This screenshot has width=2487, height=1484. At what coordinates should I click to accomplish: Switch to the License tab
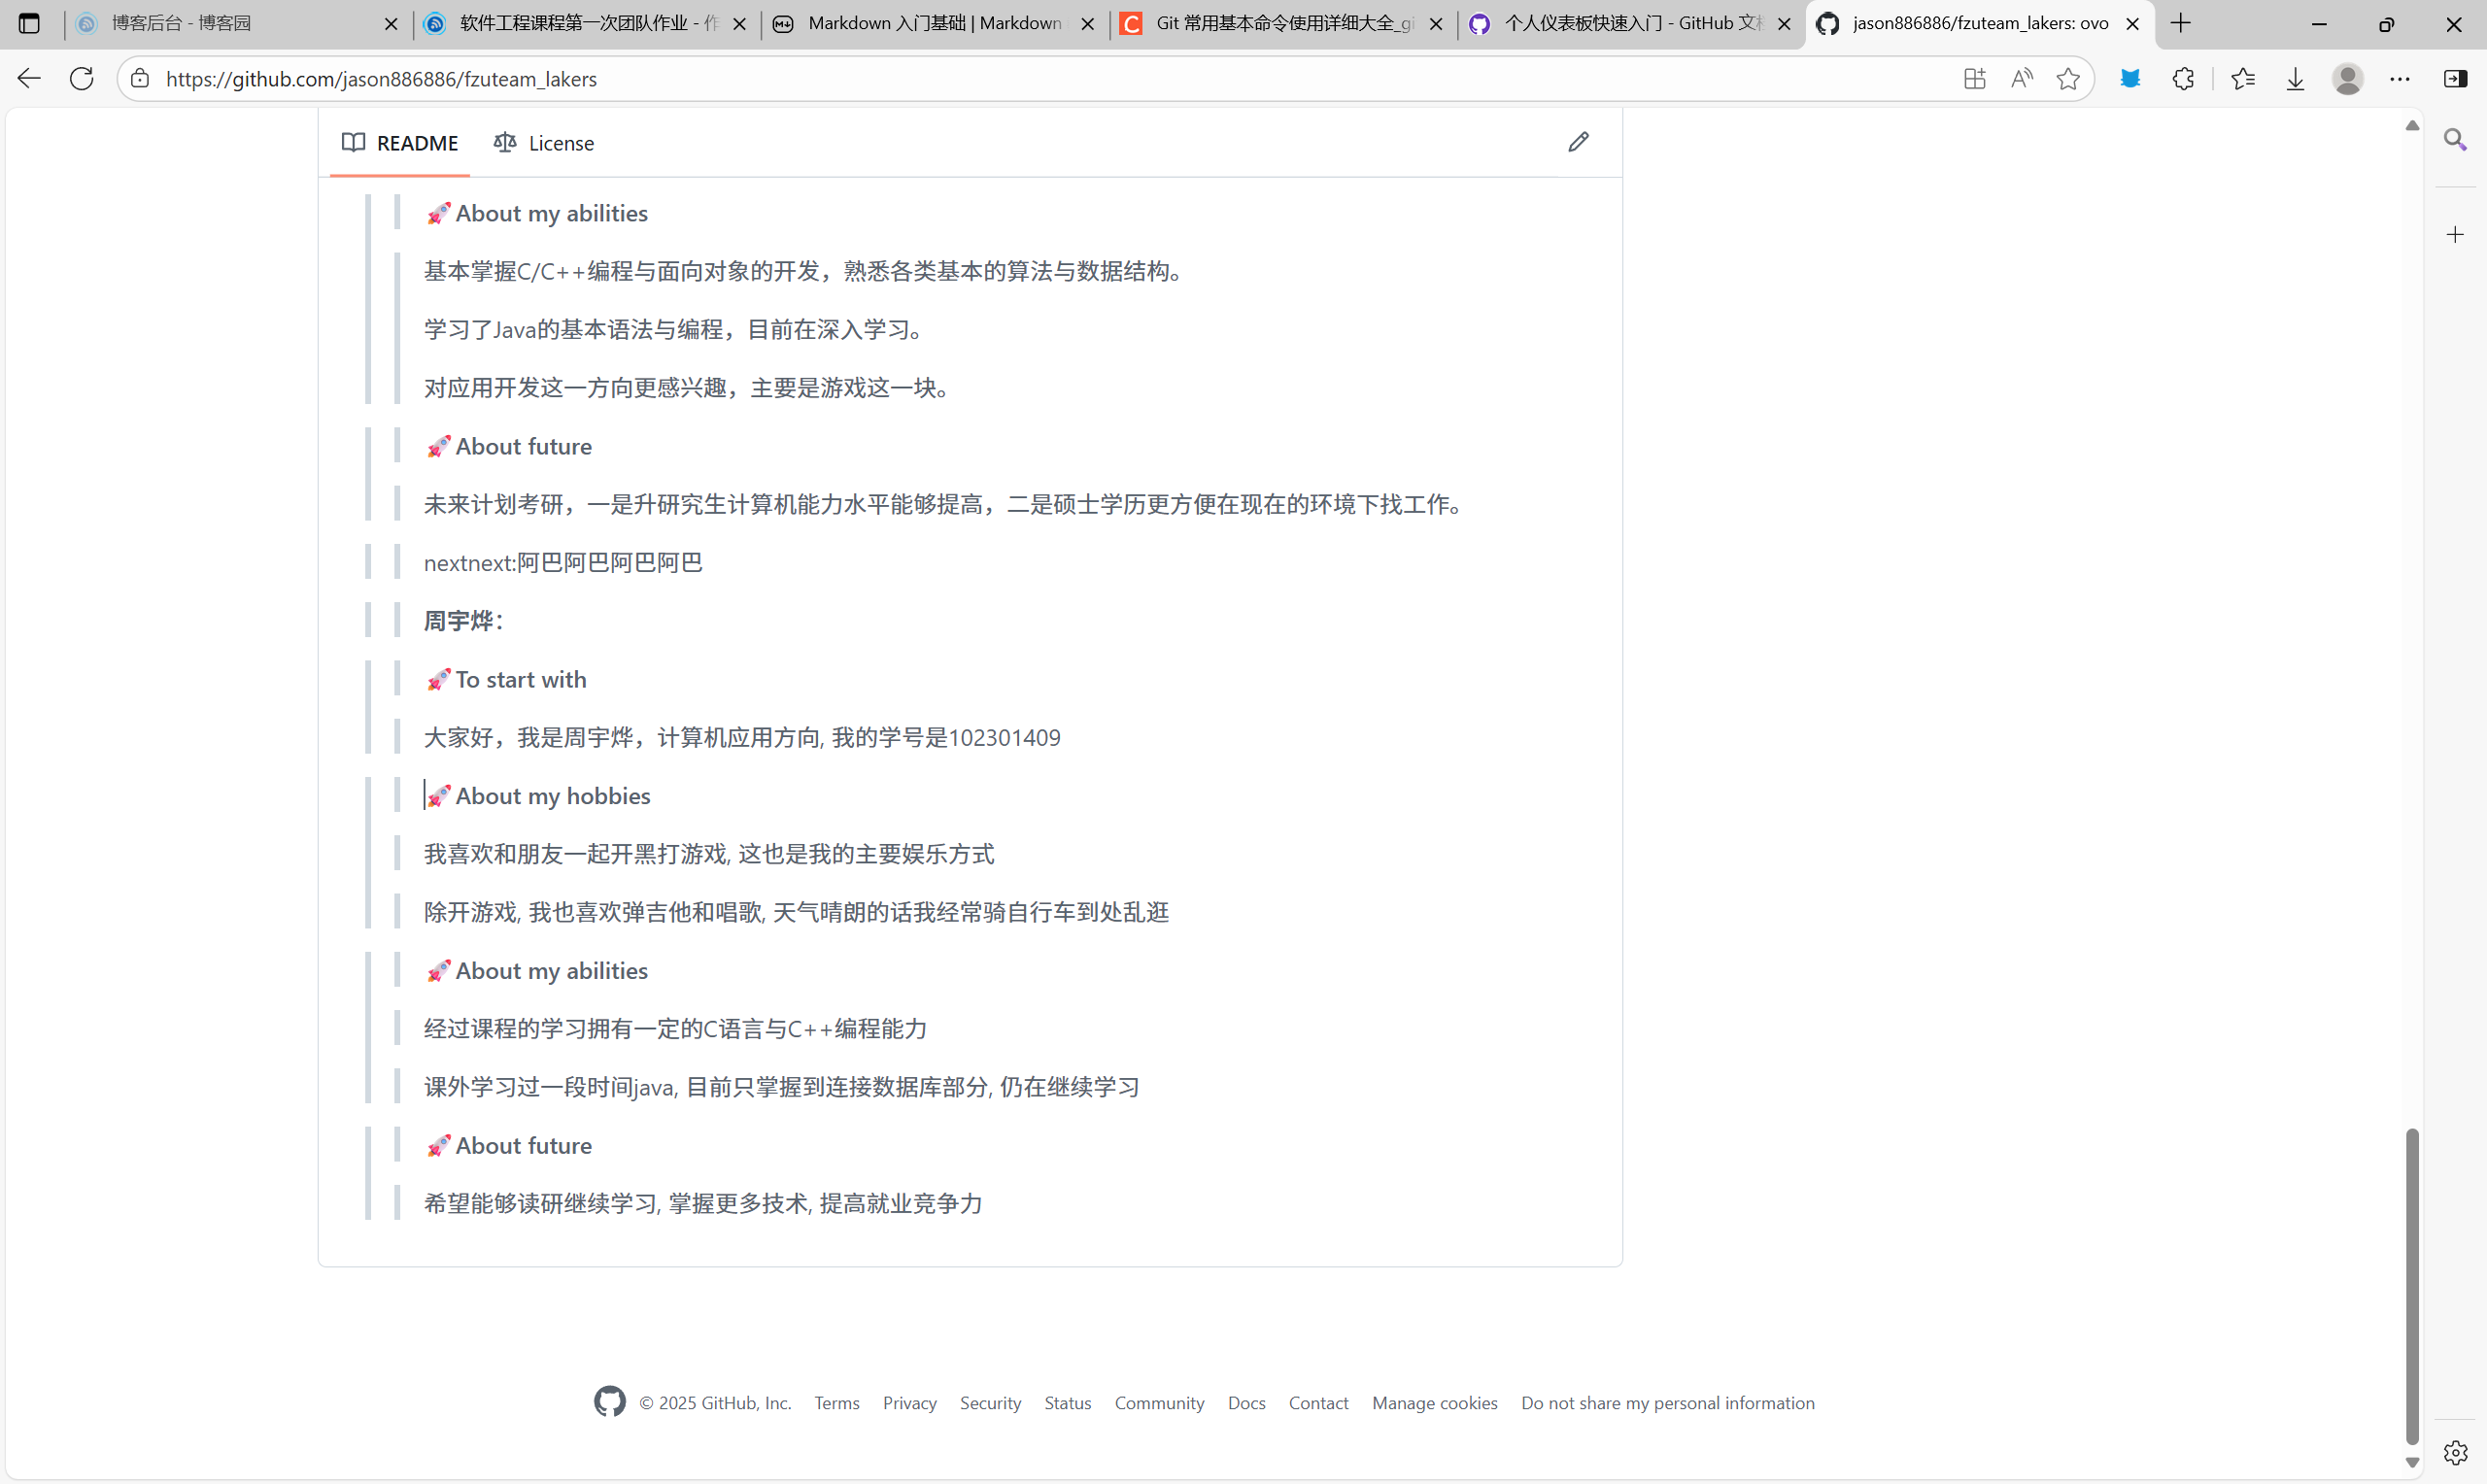545,143
